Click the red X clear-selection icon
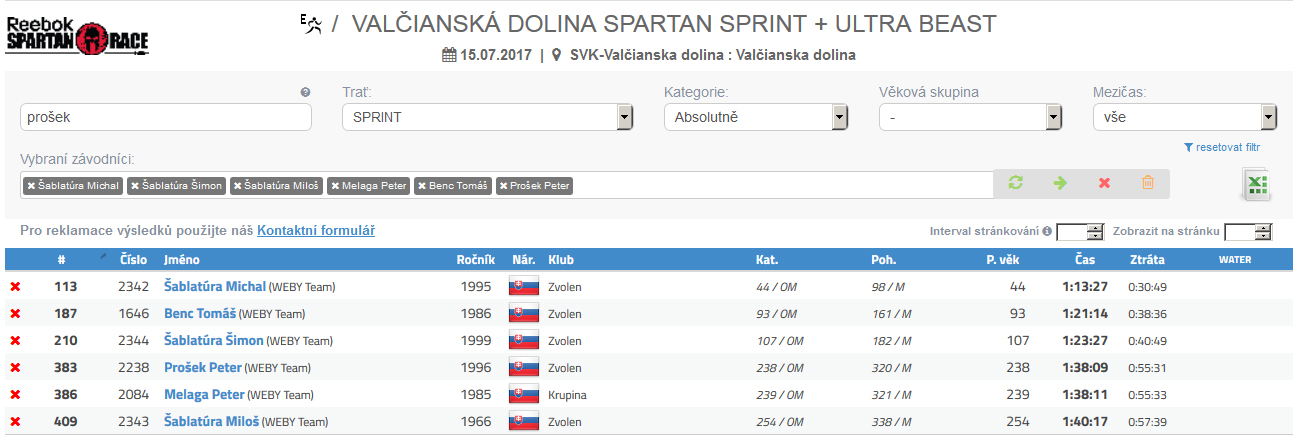The height and width of the screenshot is (441, 1296). pyautogui.click(x=1104, y=183)
